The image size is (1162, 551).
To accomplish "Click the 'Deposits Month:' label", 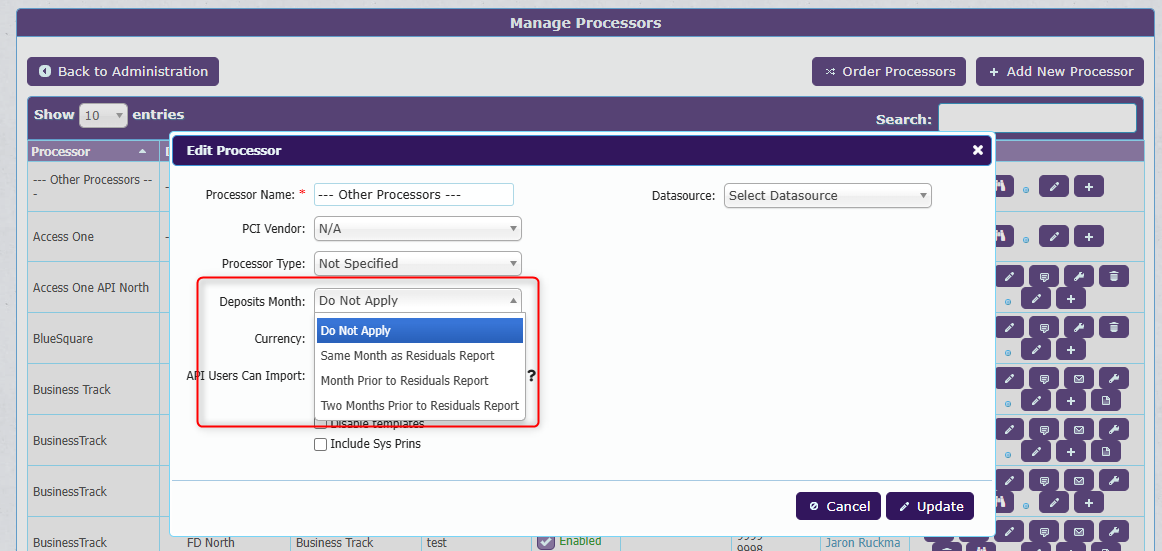I will (262, 301).
